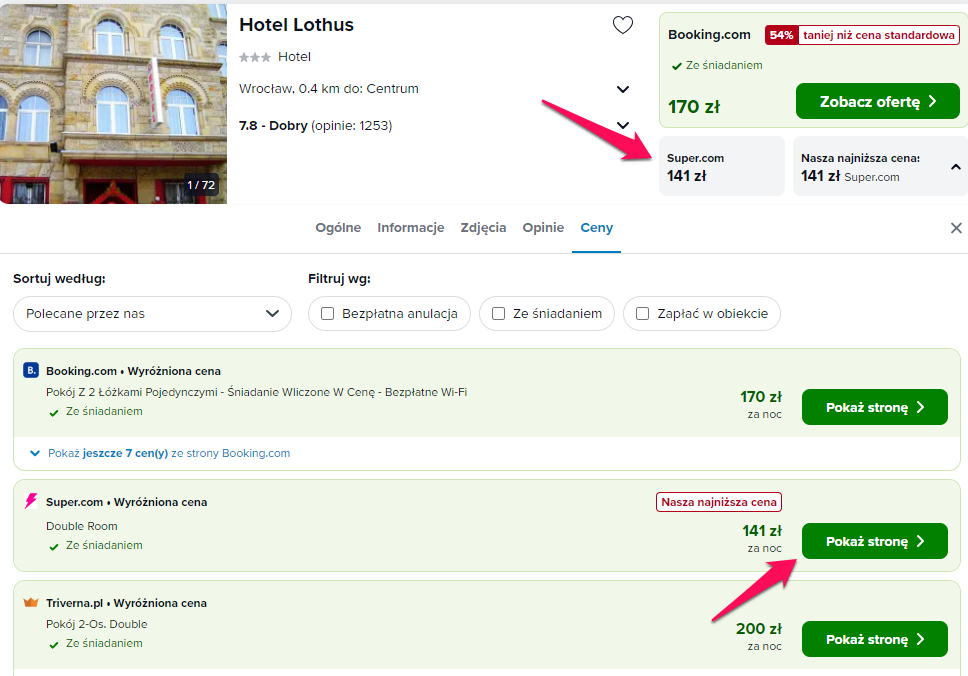Close the hotel details panel
Screen dimensions: 968x676
956,228
